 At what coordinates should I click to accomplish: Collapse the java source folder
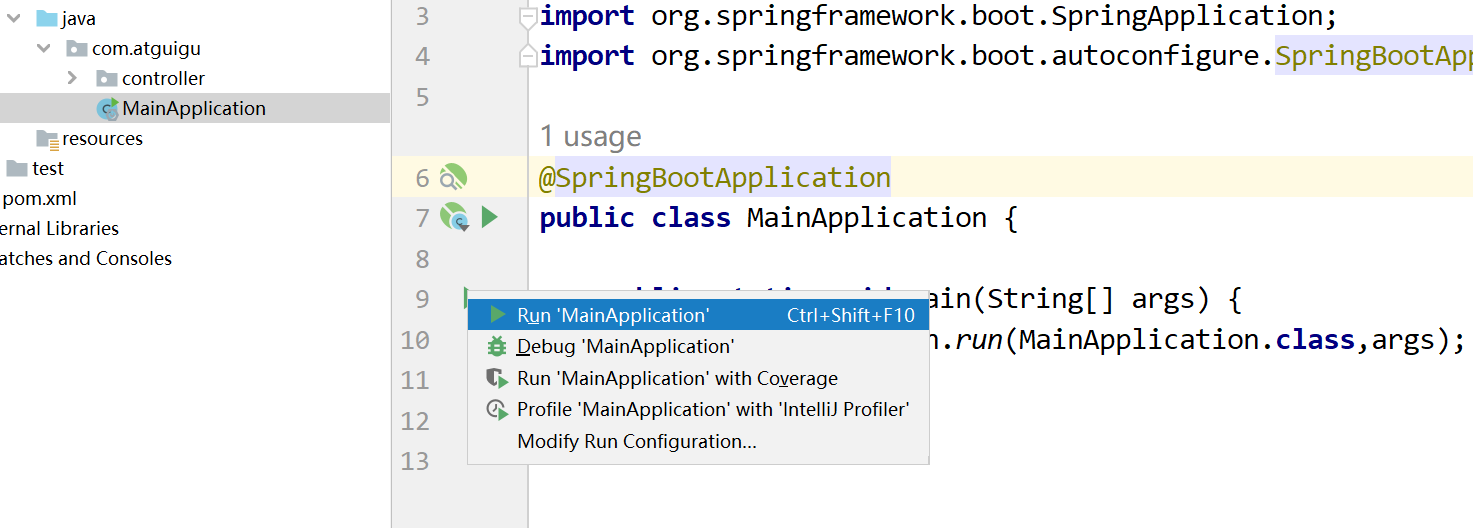[15, 19]
